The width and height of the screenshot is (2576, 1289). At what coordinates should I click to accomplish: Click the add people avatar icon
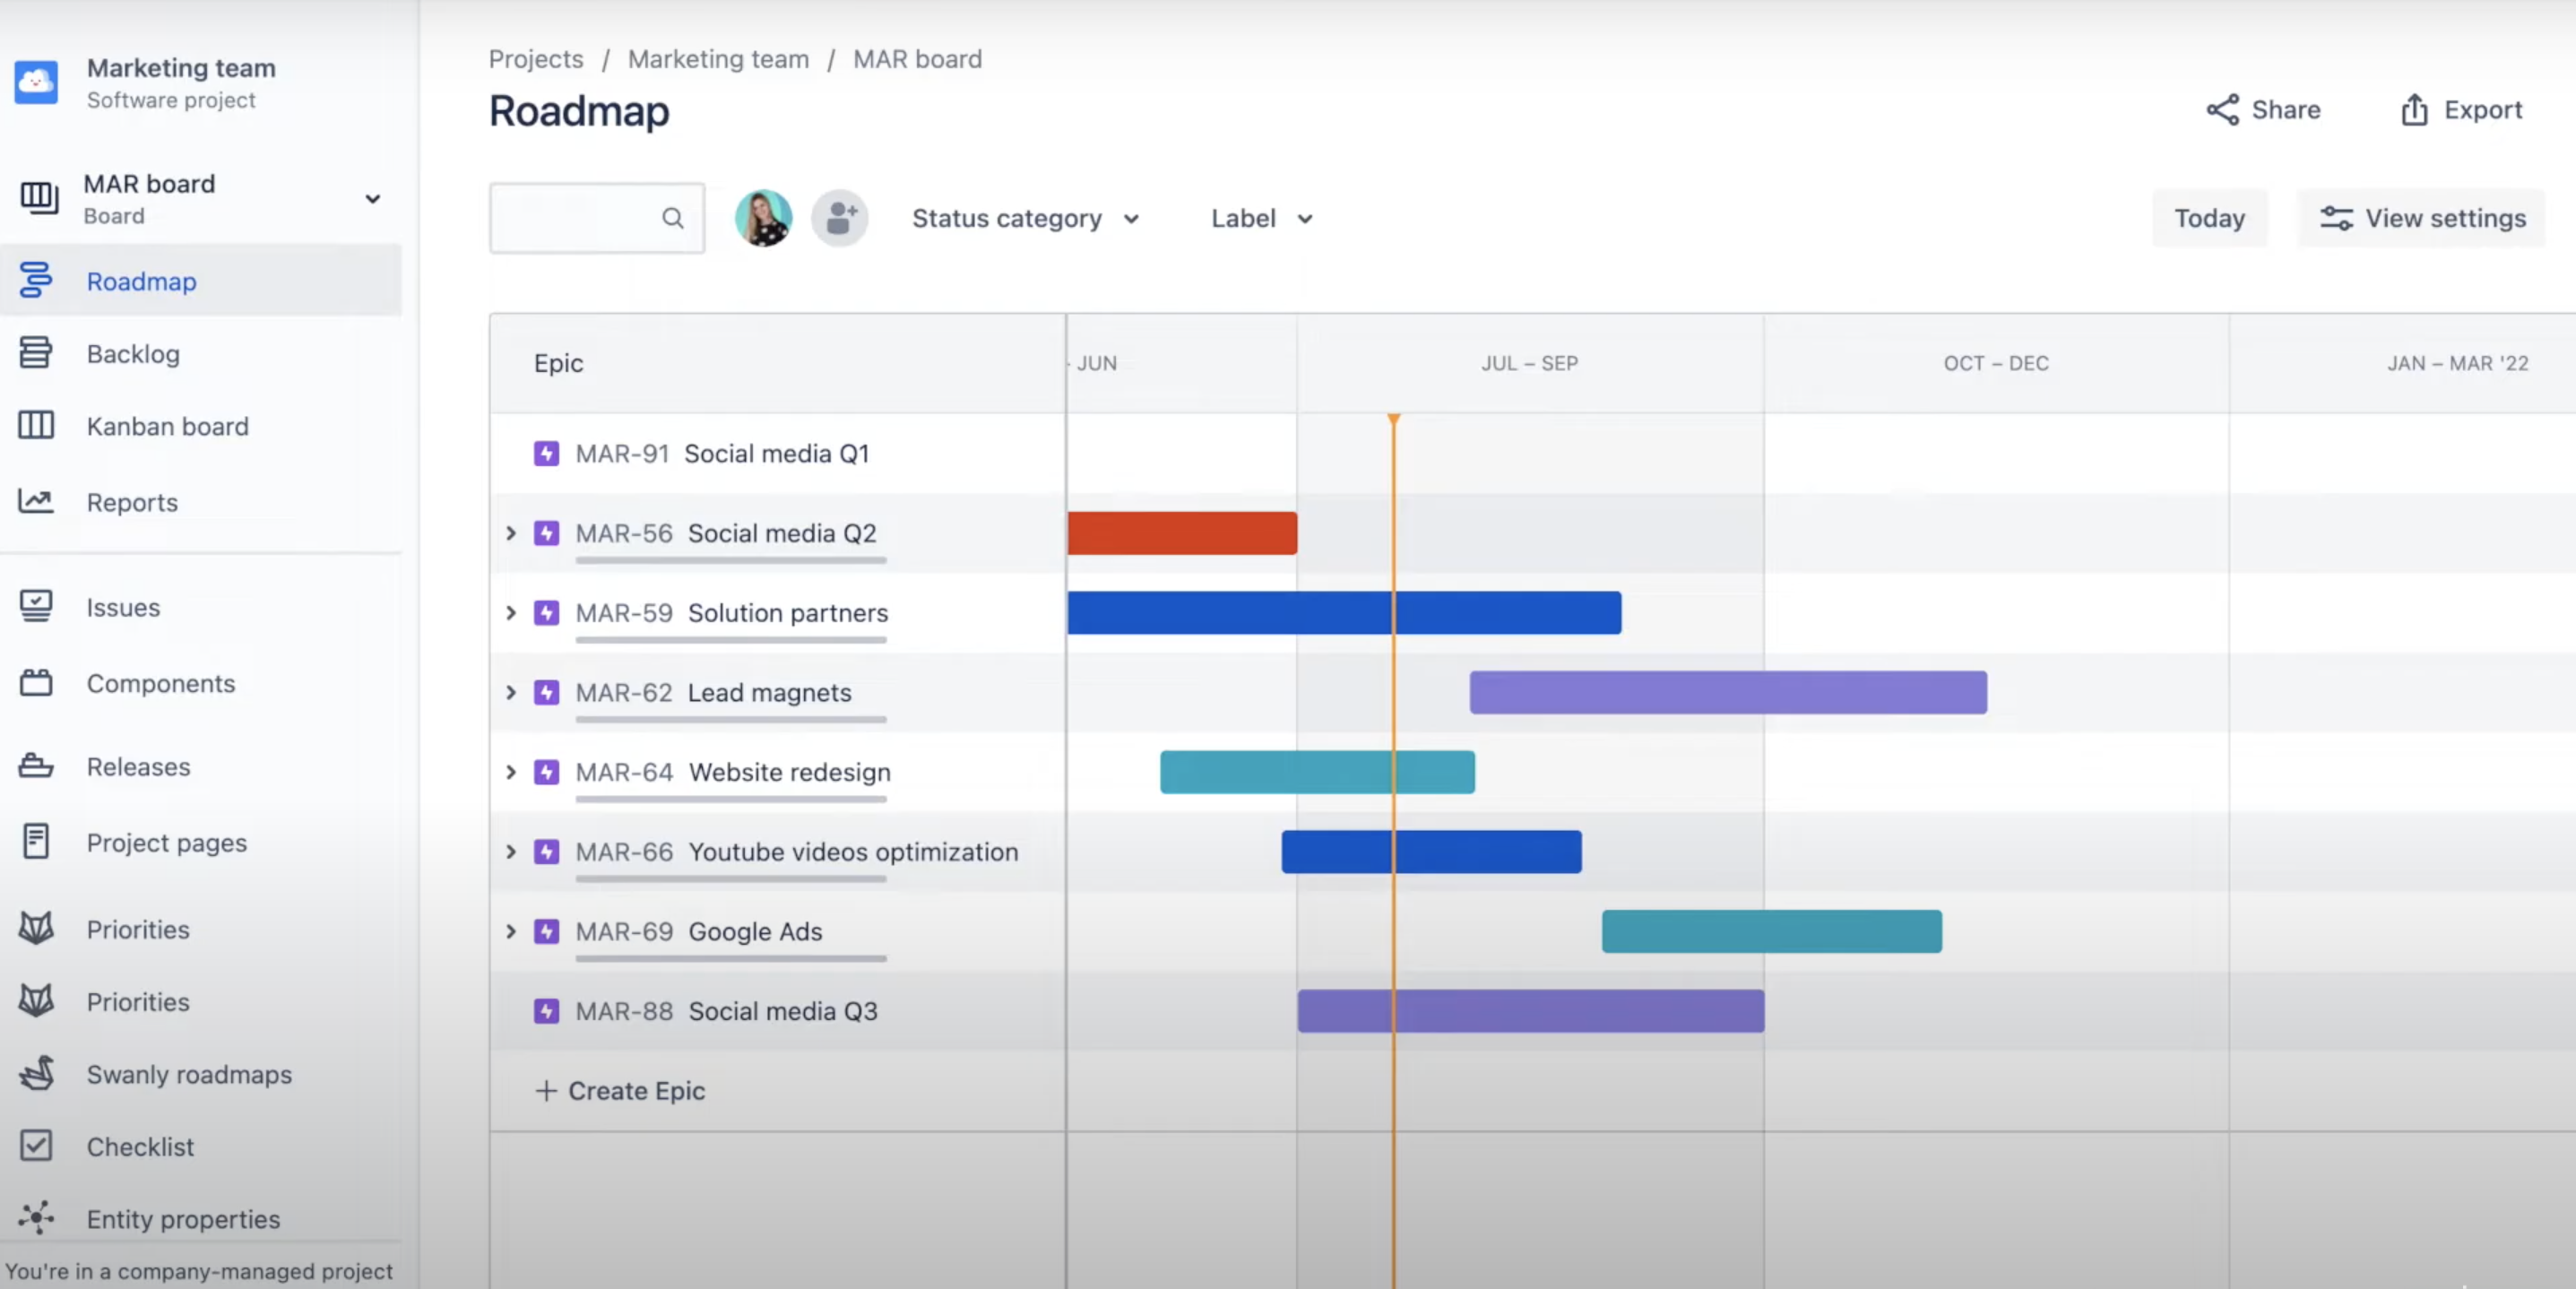coord(840,218)
